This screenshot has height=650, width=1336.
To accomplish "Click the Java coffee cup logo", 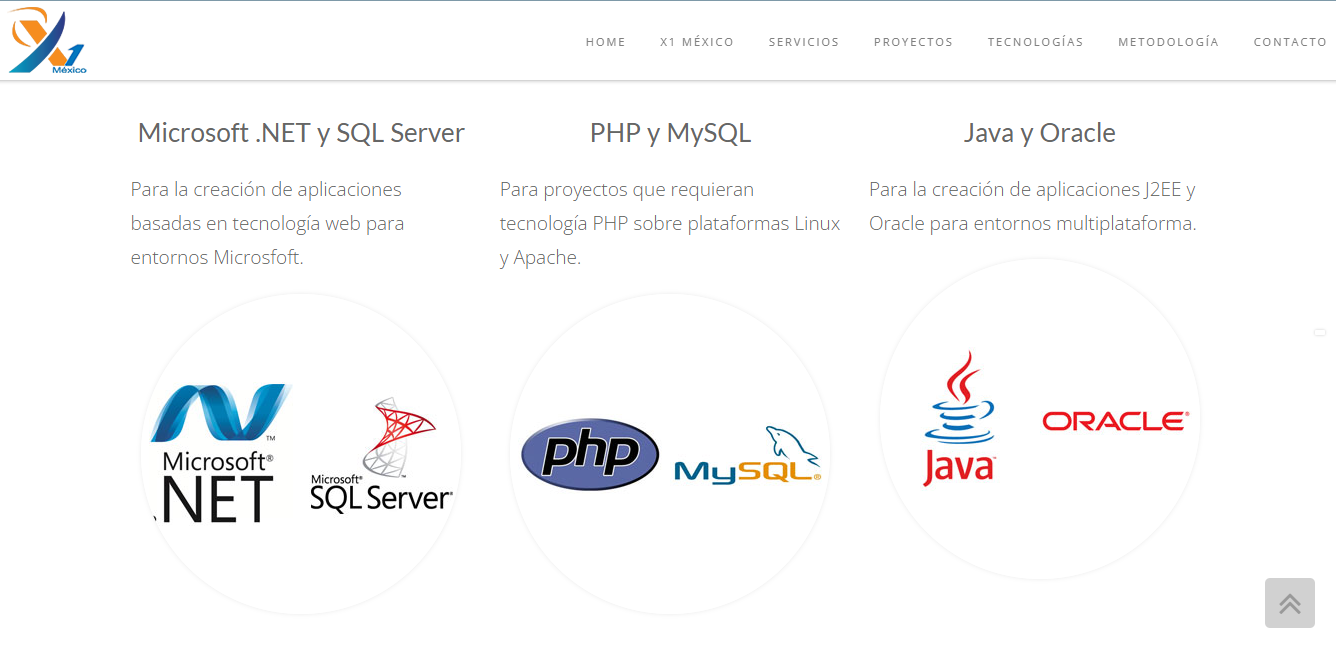I will point(959,418).
